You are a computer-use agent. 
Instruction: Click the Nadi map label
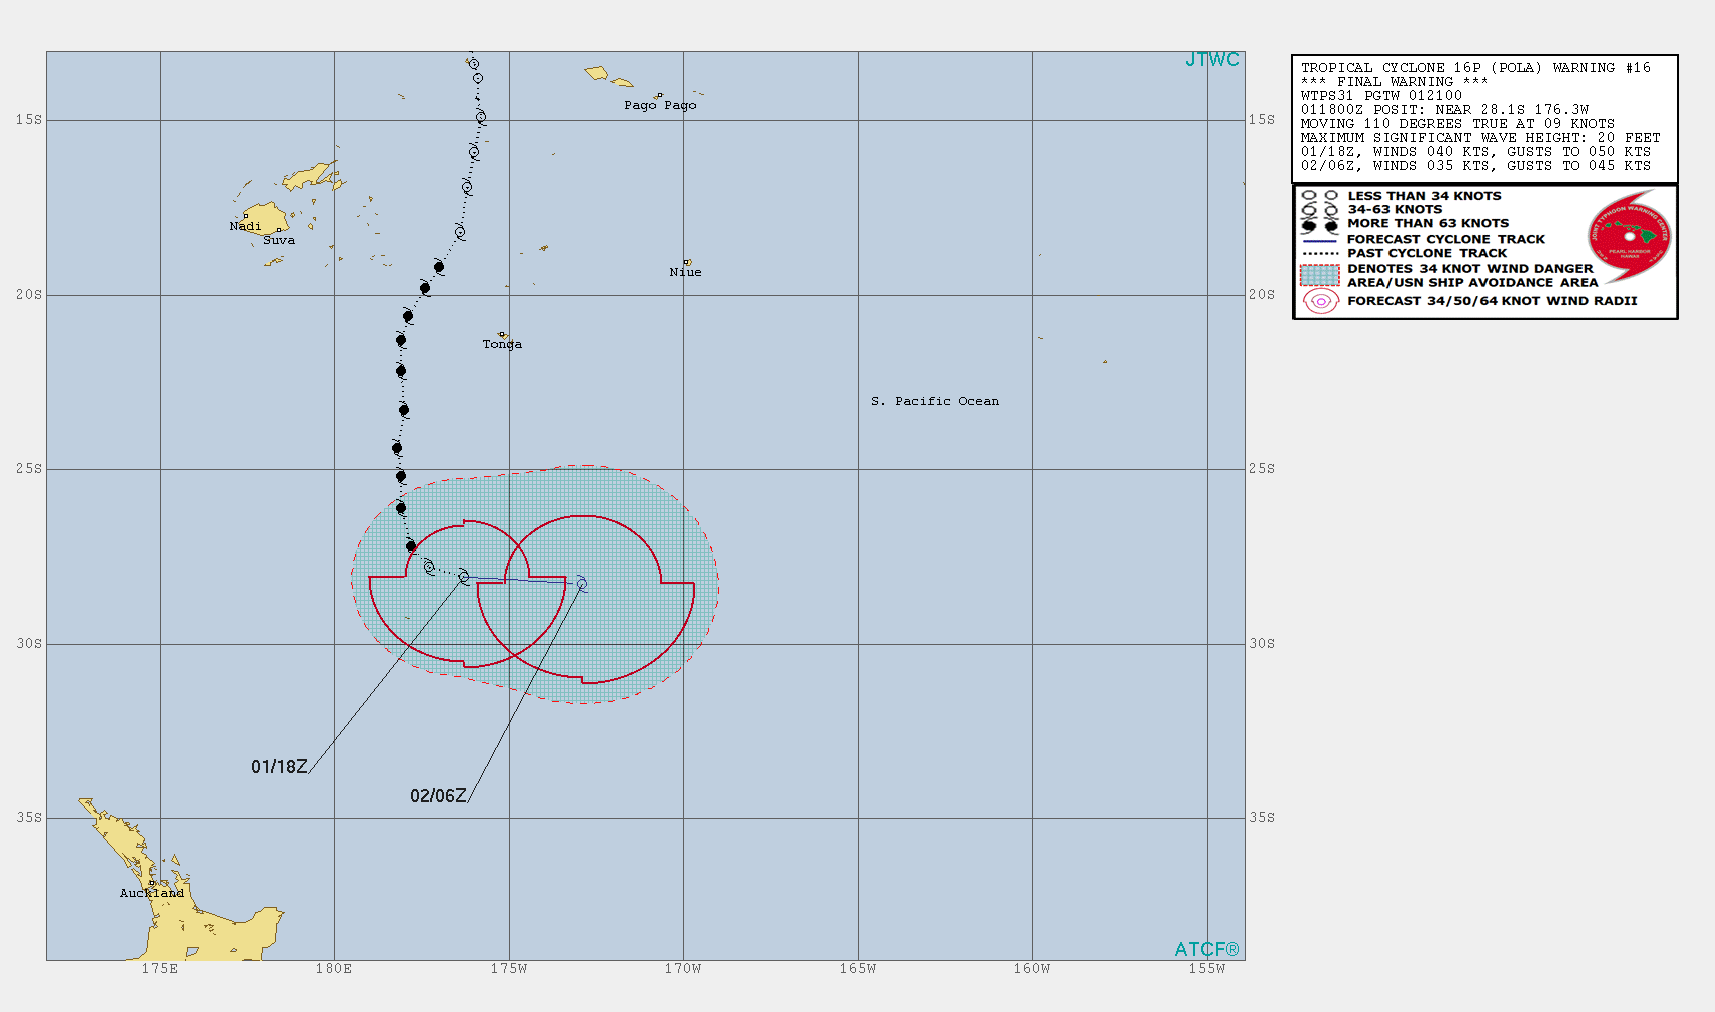[x=245, y=226]
